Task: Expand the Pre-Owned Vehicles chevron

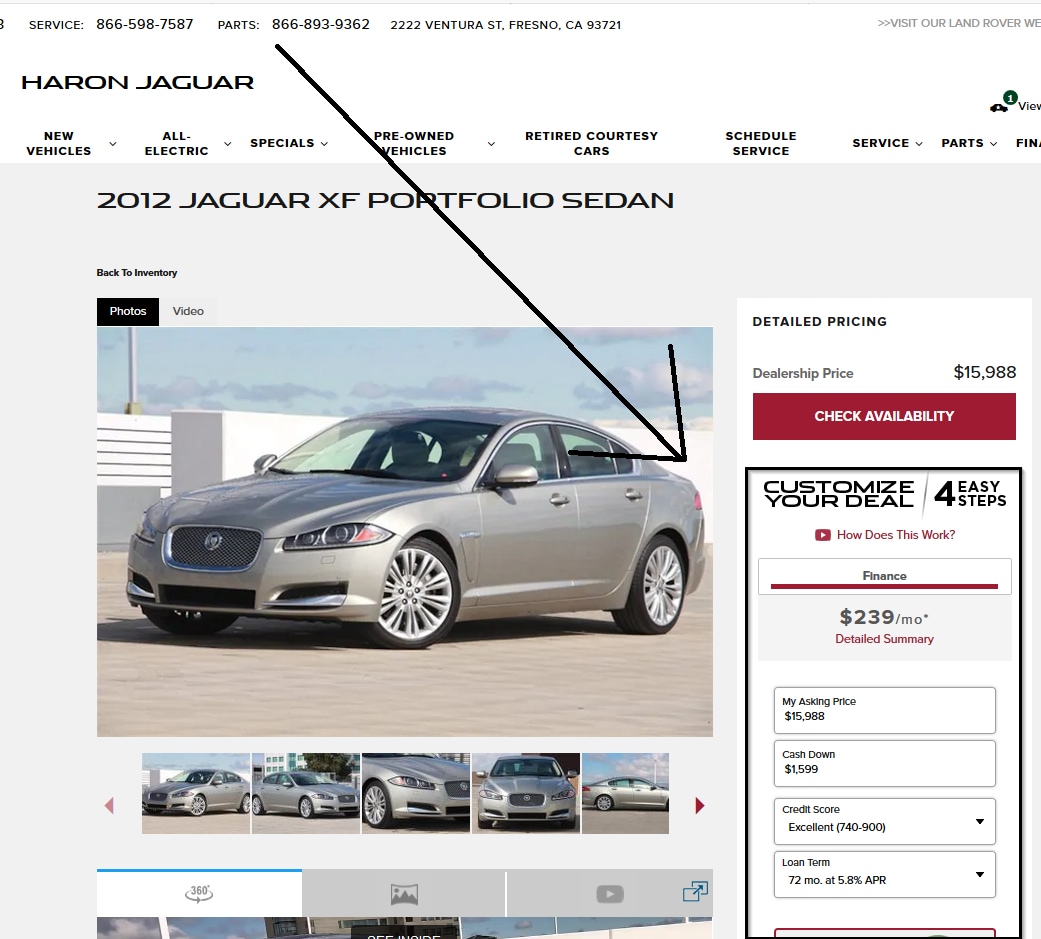Action: coord(491,143)
